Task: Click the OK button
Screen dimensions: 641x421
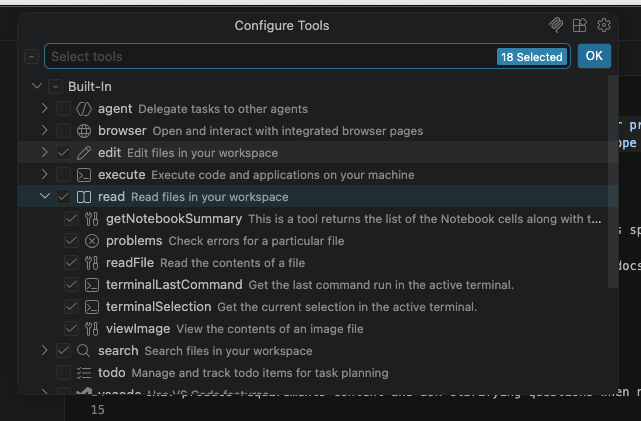Action: (x=594, y=56)
